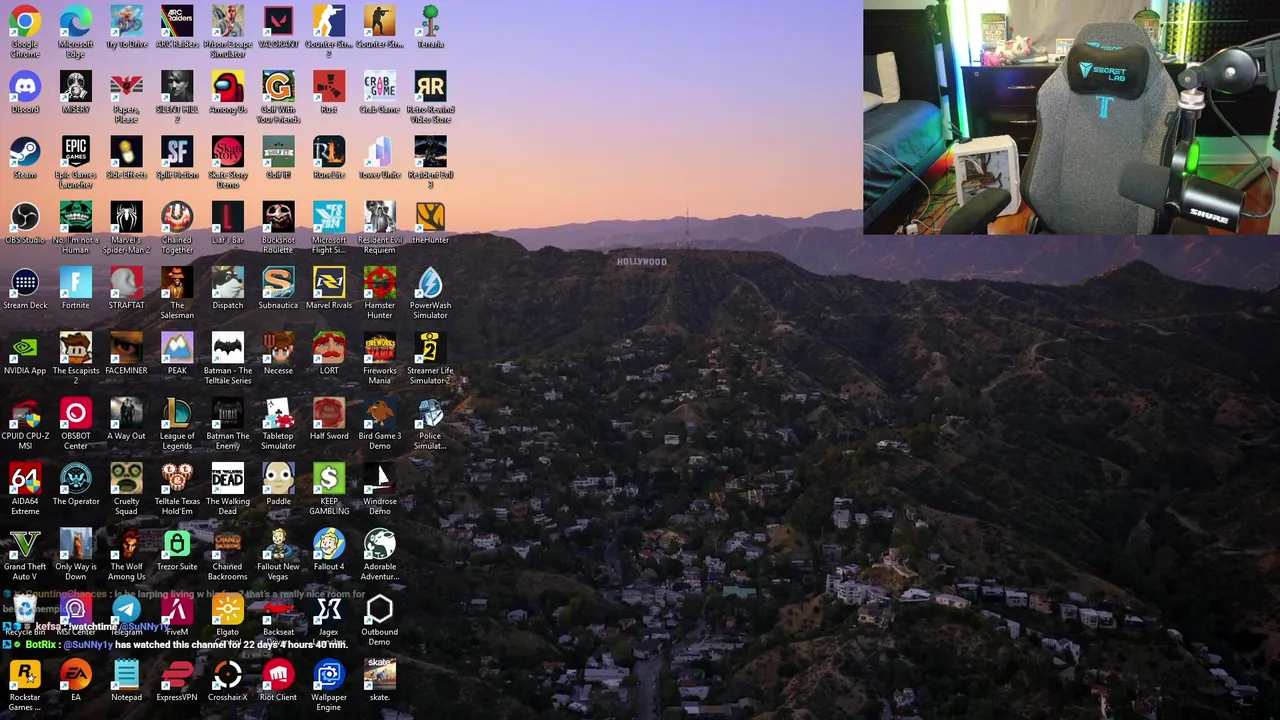Click the webcam overlay showing the gaming chair

[1071, 117]
